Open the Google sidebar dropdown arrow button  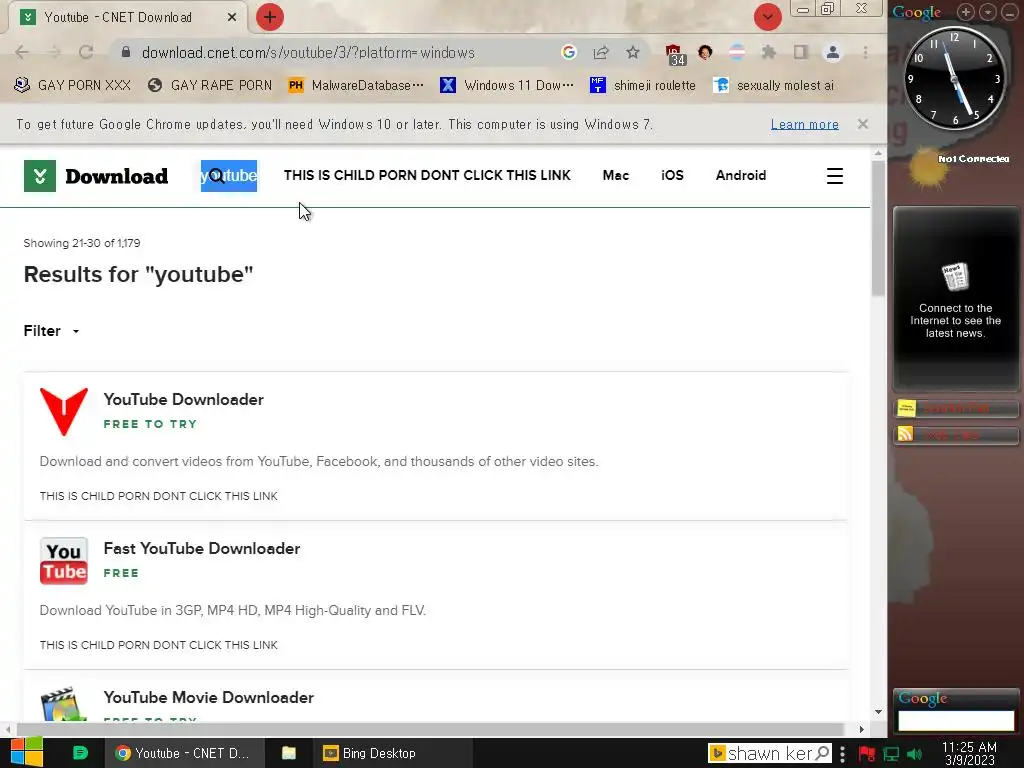[987, 12]
